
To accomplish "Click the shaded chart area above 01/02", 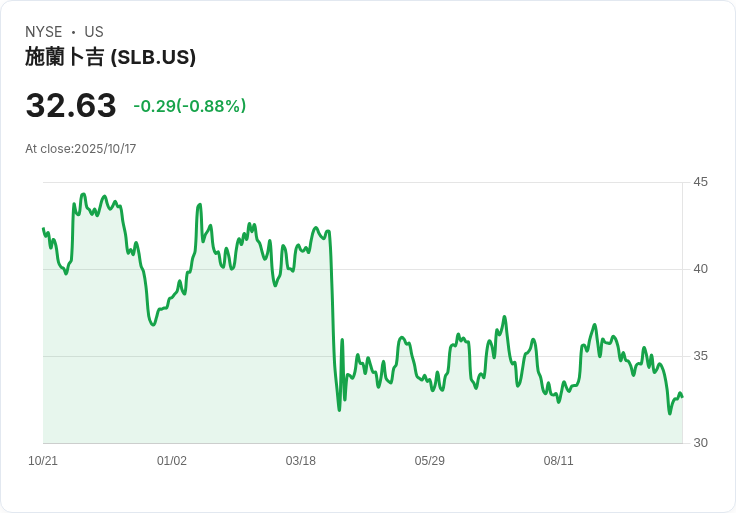I will [x=172, y=380].
